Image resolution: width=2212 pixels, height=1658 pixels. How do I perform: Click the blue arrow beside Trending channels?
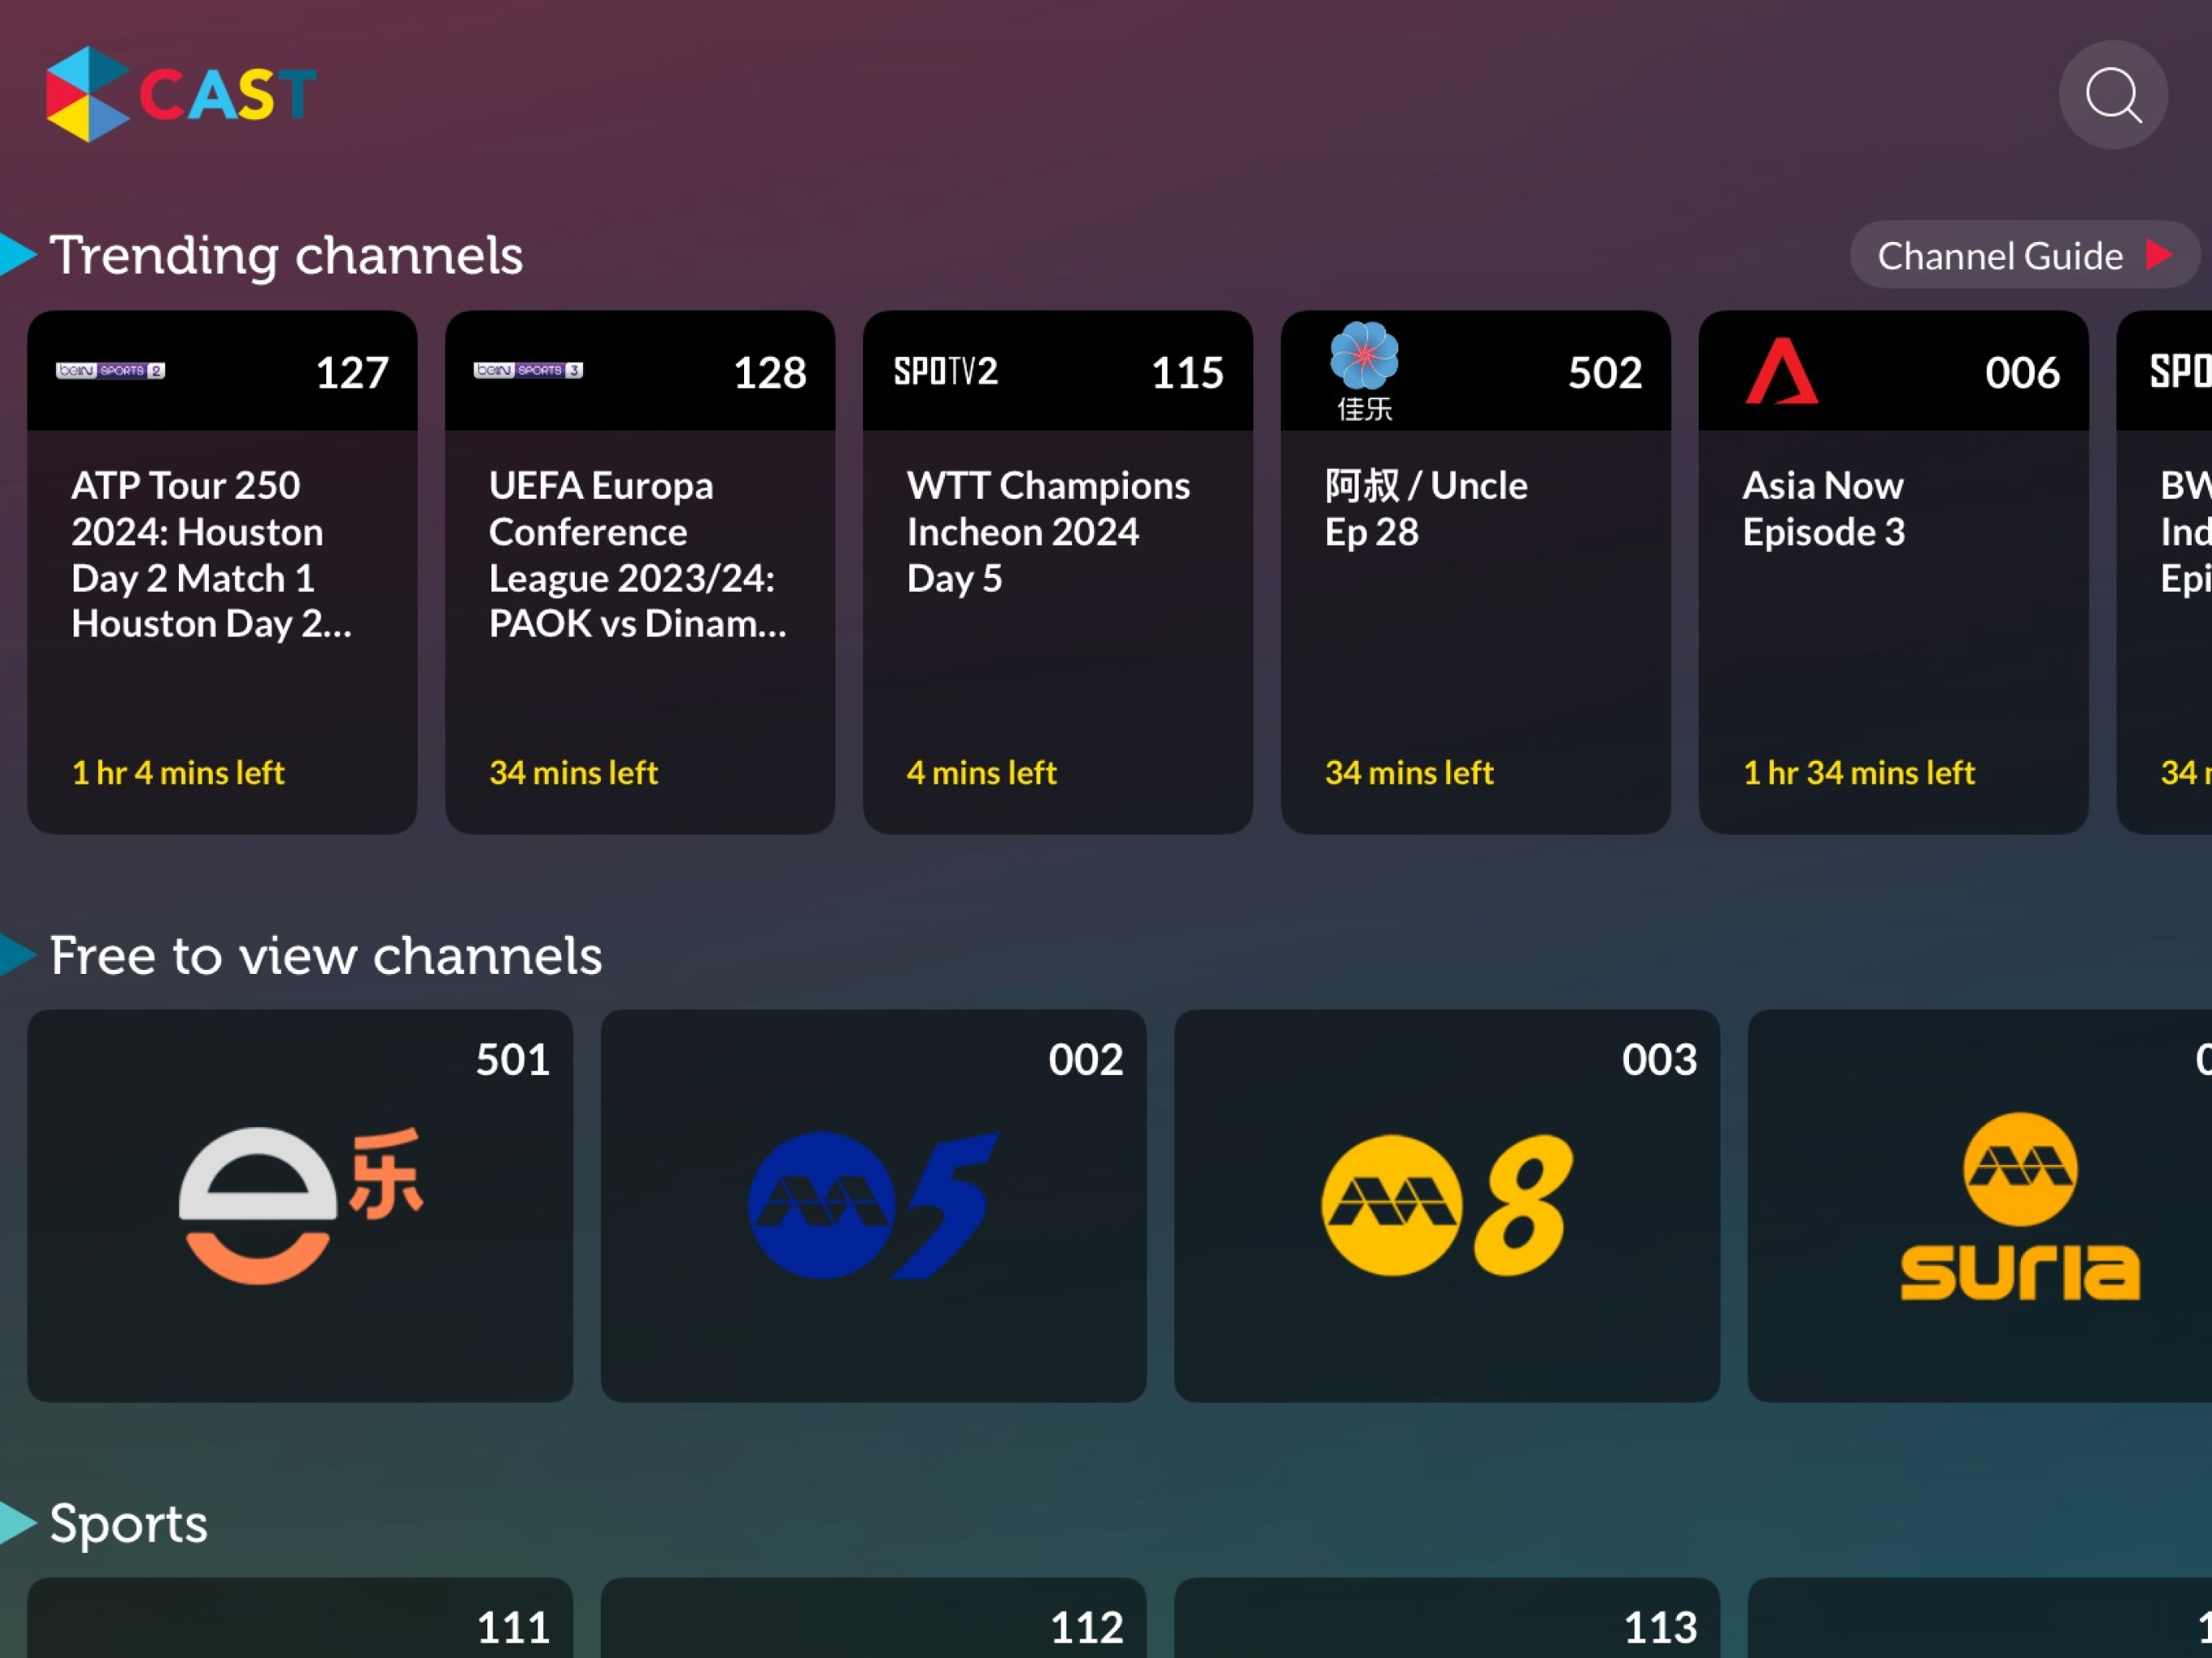click(17, 254)
